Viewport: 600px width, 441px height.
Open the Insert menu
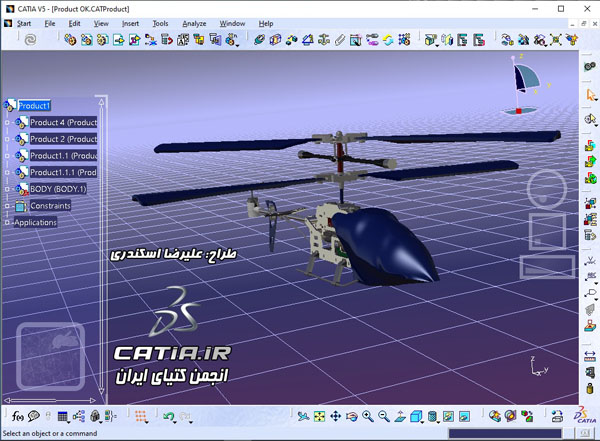(x=130, y=24)
